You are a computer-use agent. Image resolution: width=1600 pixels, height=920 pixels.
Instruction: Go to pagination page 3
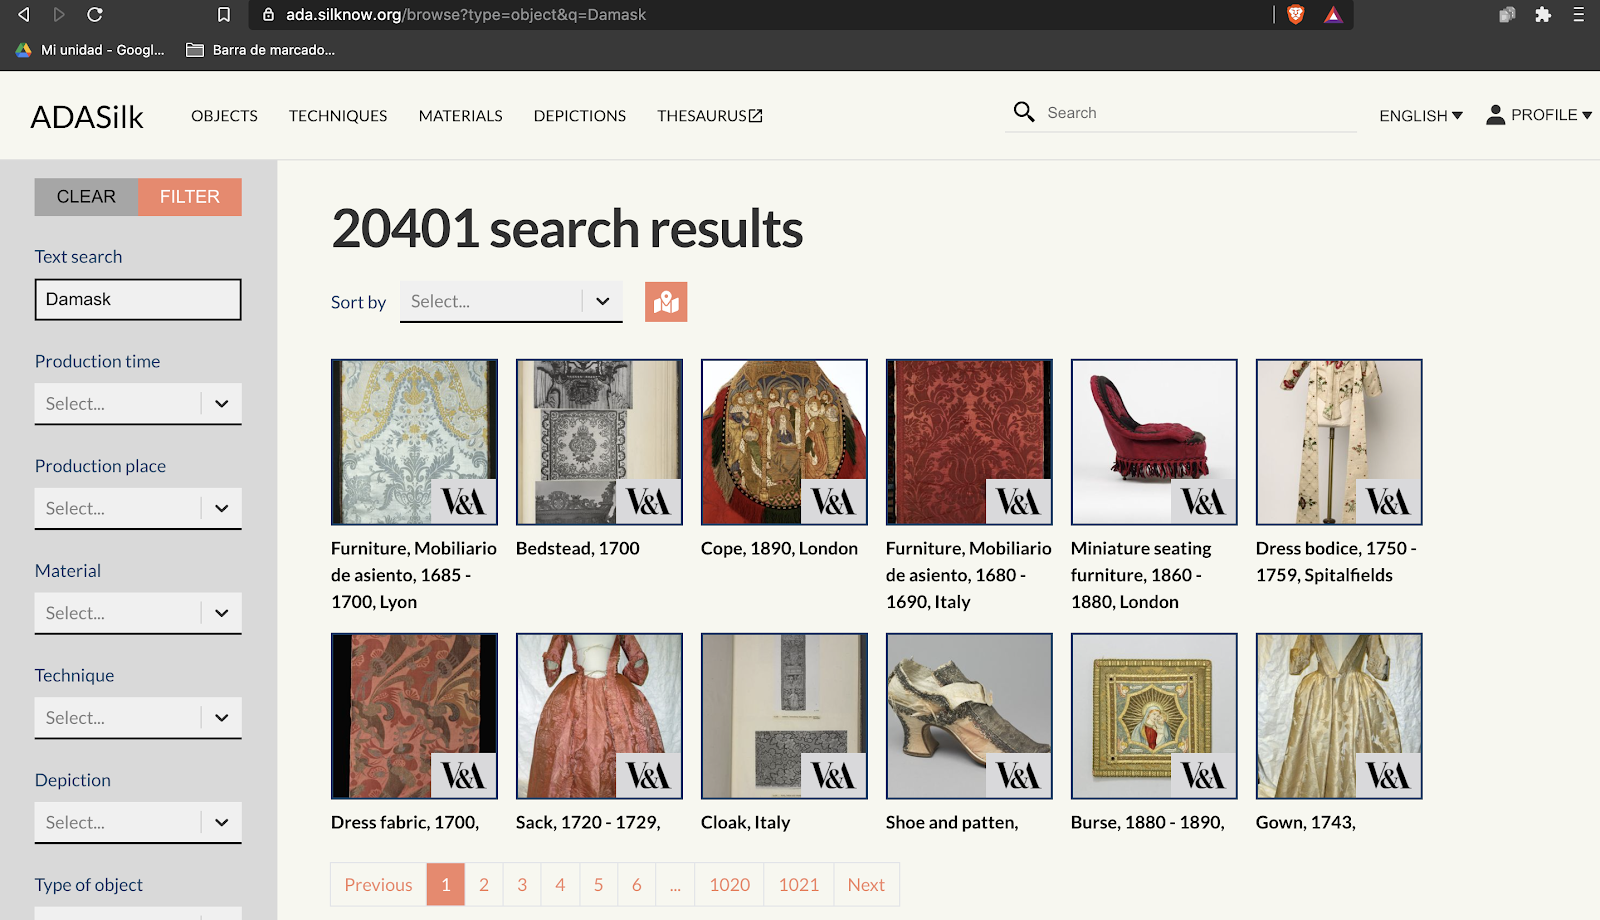pos(522,885)
